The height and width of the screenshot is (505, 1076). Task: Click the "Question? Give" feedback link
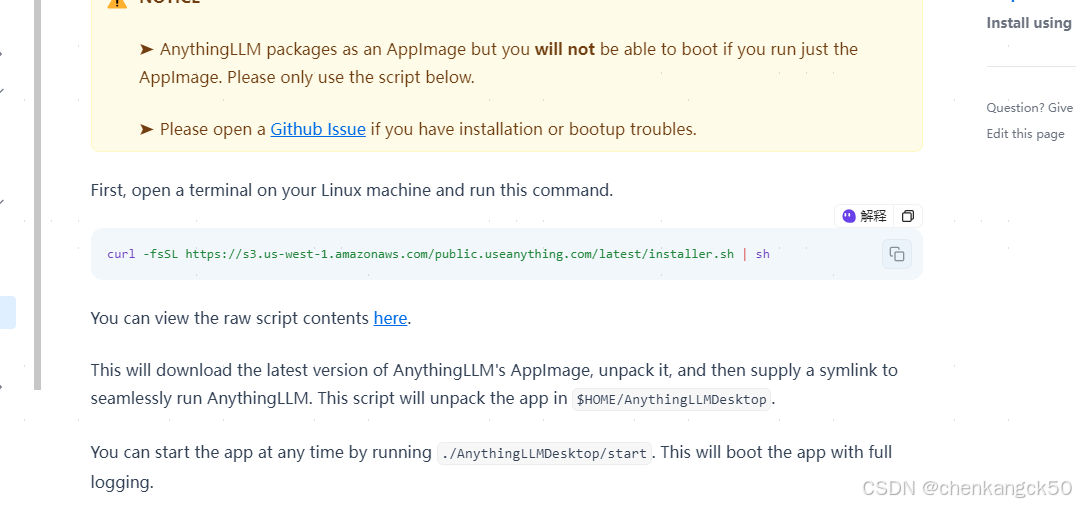coord(1030,108)
